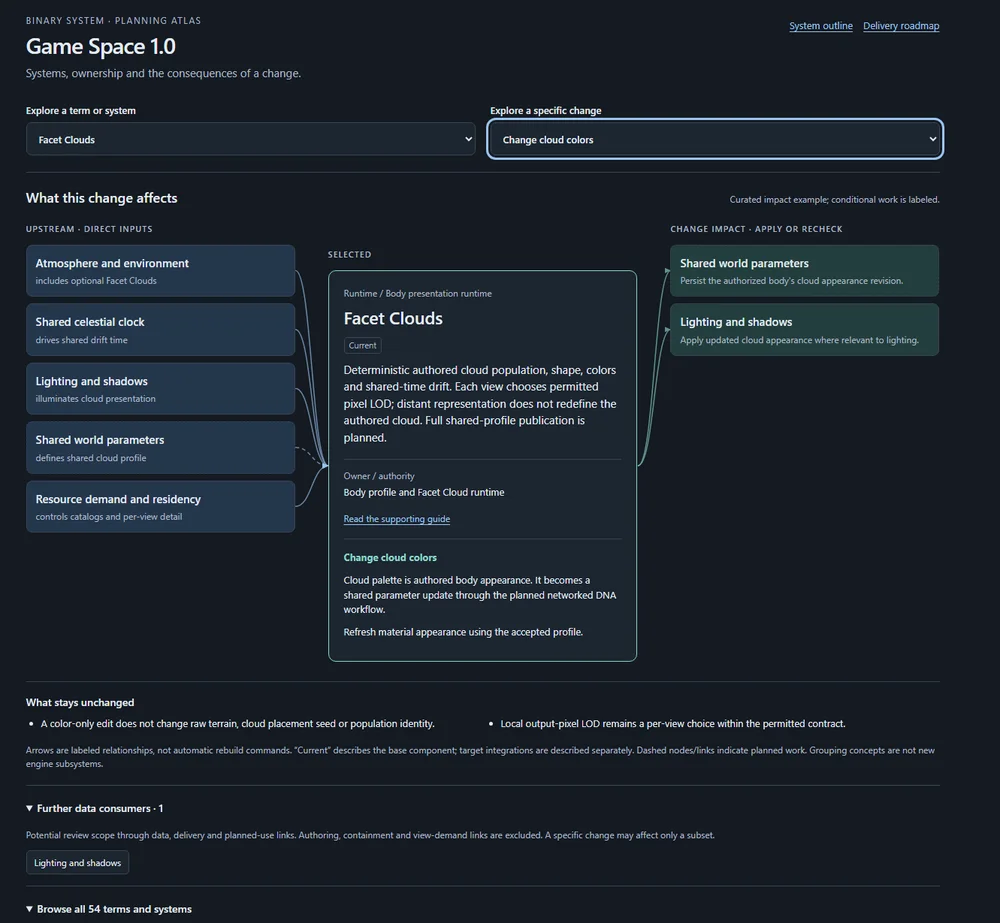Follow the Read the supporting guide link
The width and height of the screenshot is (1000, 923).
[x=397, y=519]
